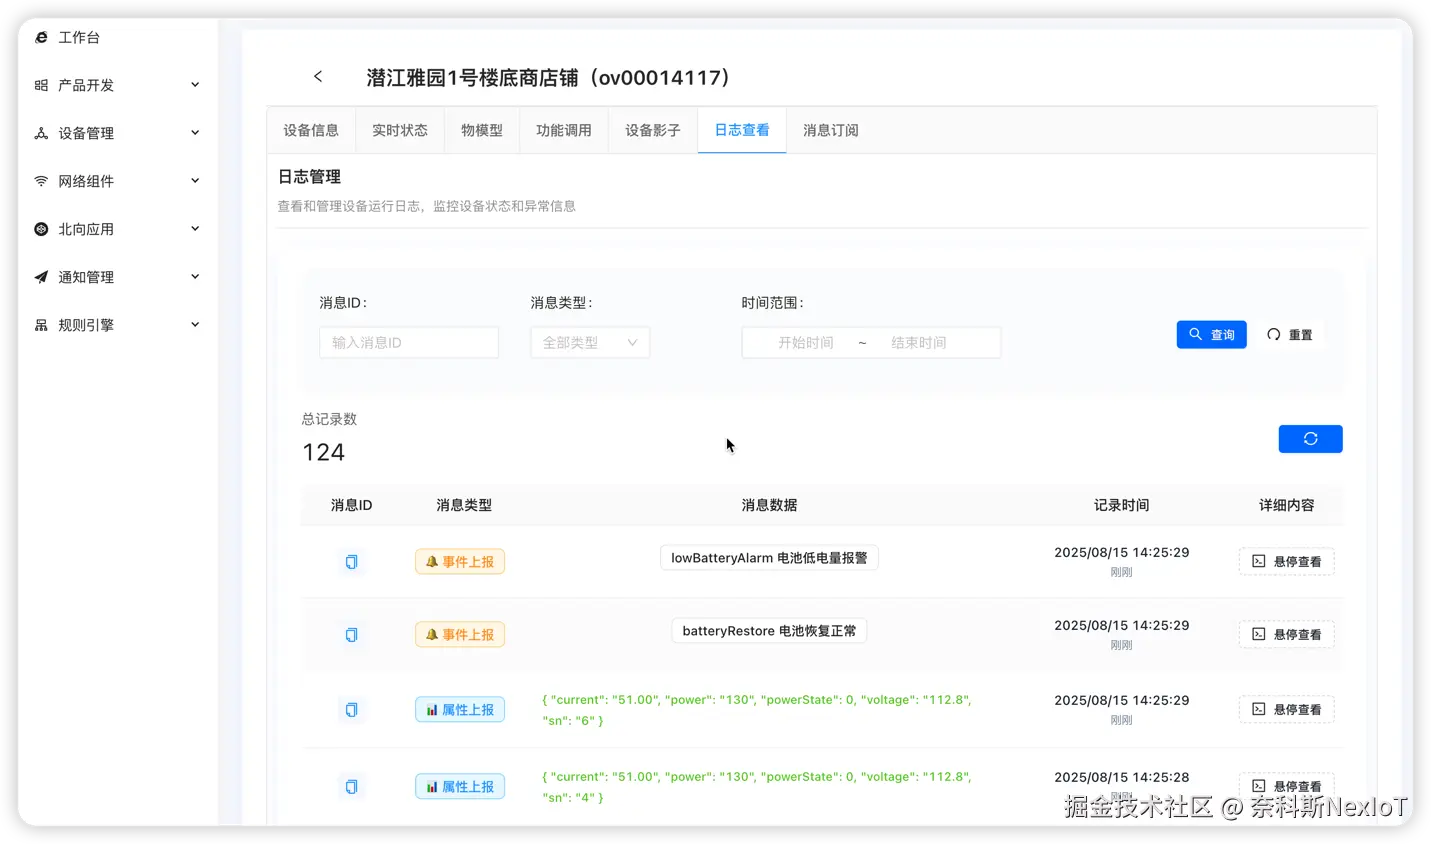Click the network component Wi-Fi icon in sidebar
Viewport: 1431px width, 844px height.
[40, 181]
